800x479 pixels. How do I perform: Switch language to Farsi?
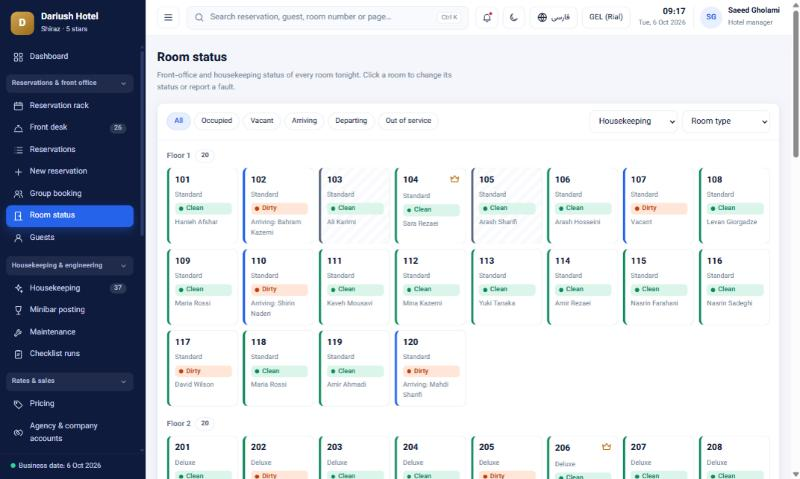coord(554,17)
